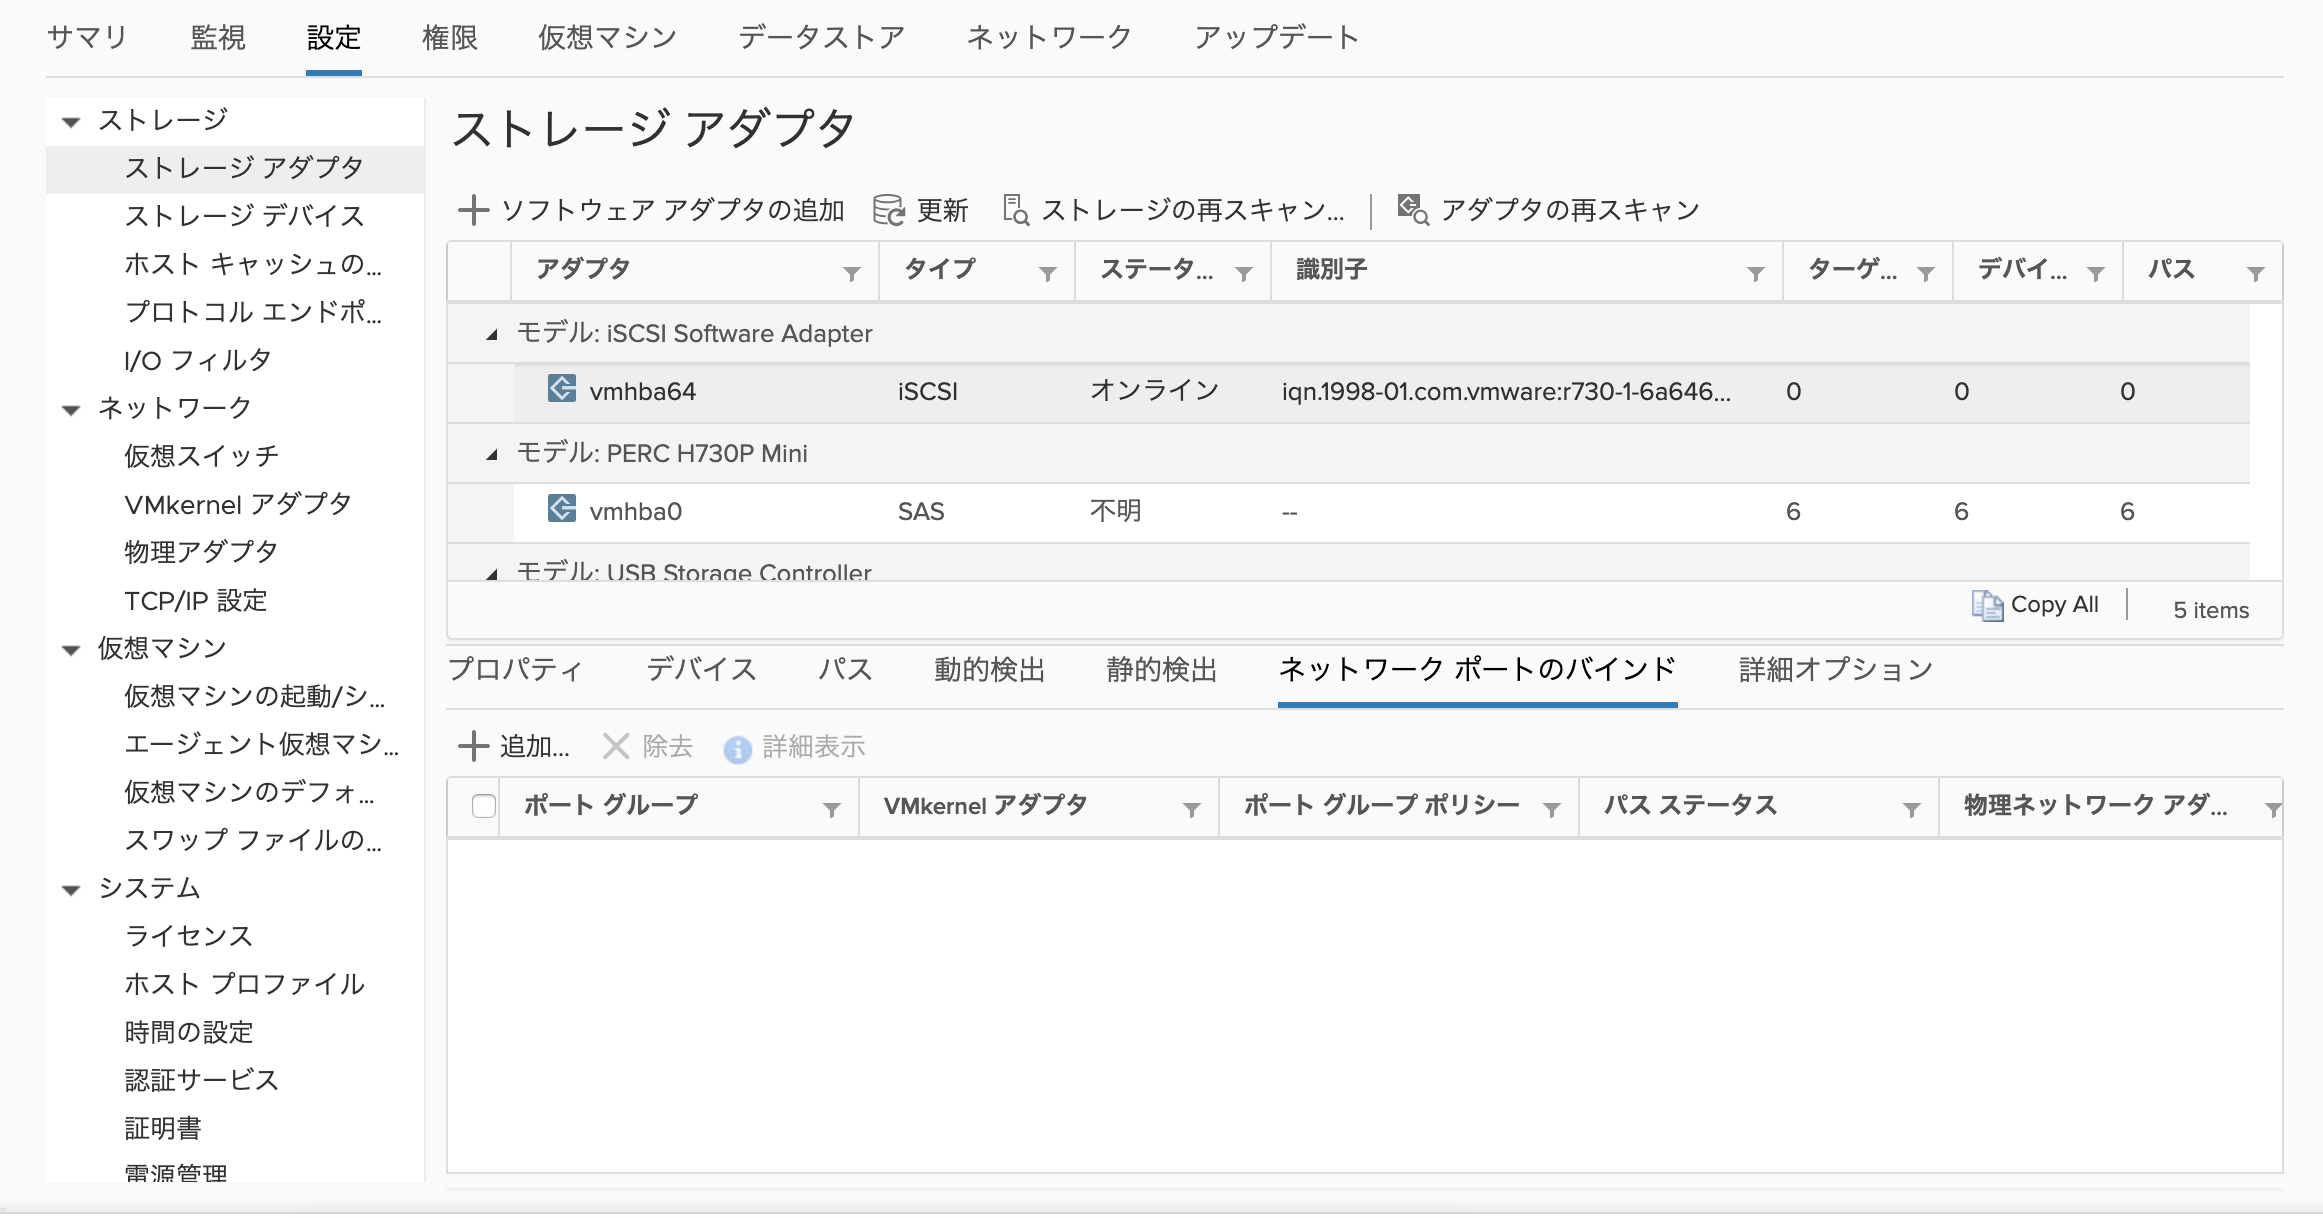Open filter for パス column
2323x1218 pixels.
click(x=2256, y=274)
